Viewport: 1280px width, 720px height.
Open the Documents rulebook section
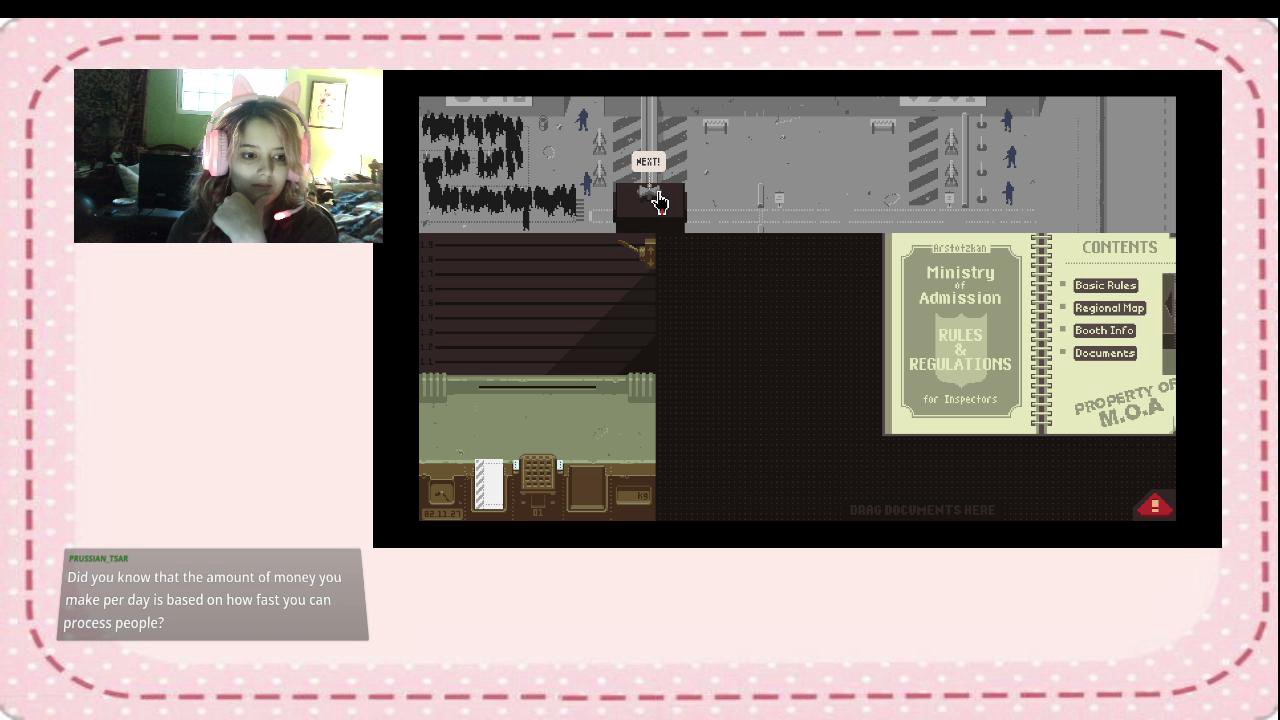(x=1105, y=353)
